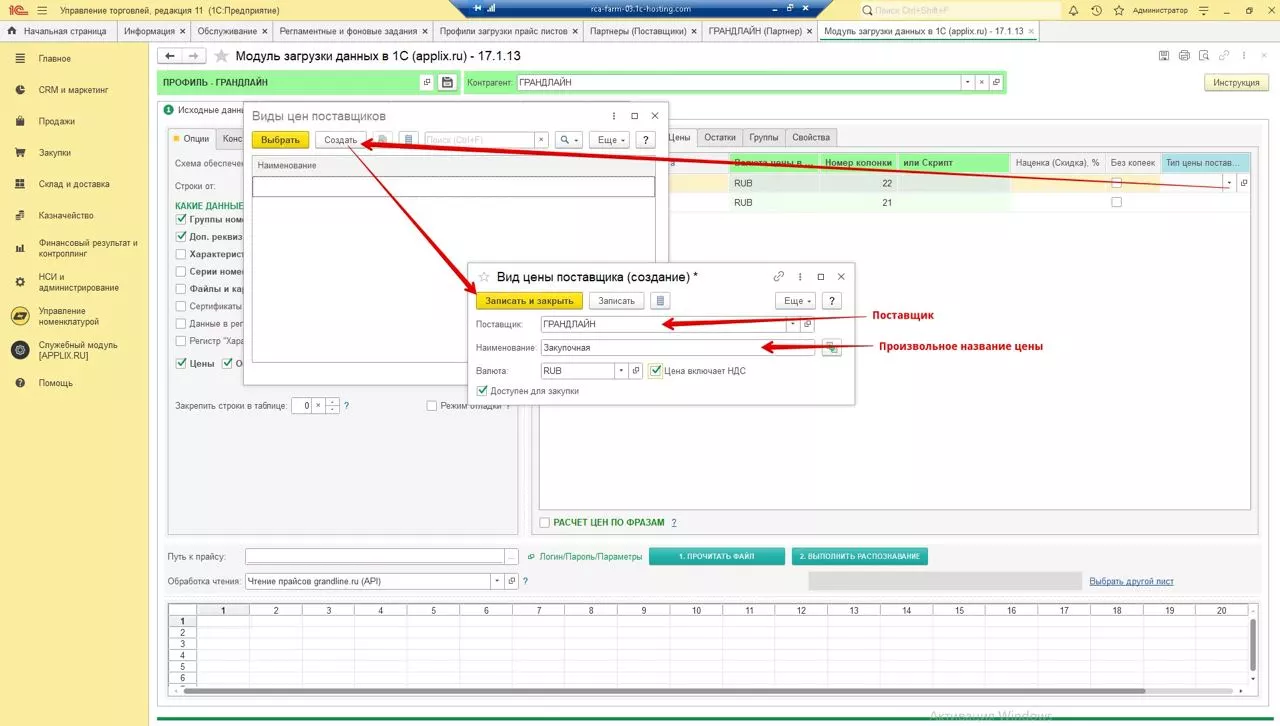The width and height of the screenshot is (1280, 726).
Task: Click the print icon in module header
Action: coord(1184,56)
